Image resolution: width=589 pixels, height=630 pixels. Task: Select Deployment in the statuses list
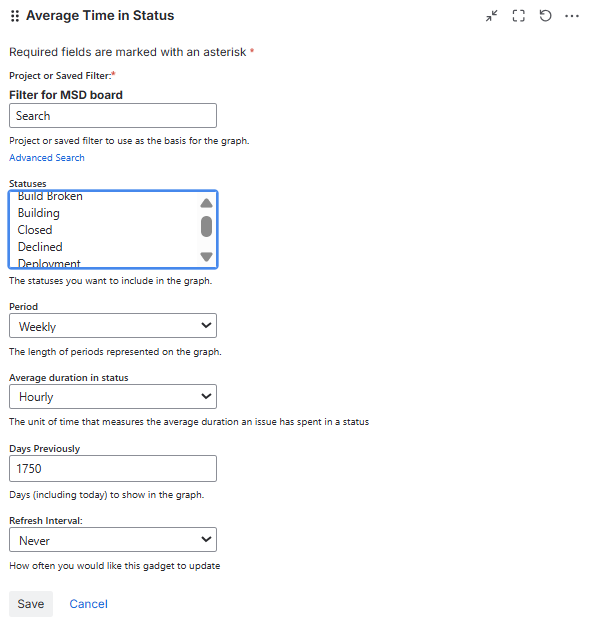(49, 263)
